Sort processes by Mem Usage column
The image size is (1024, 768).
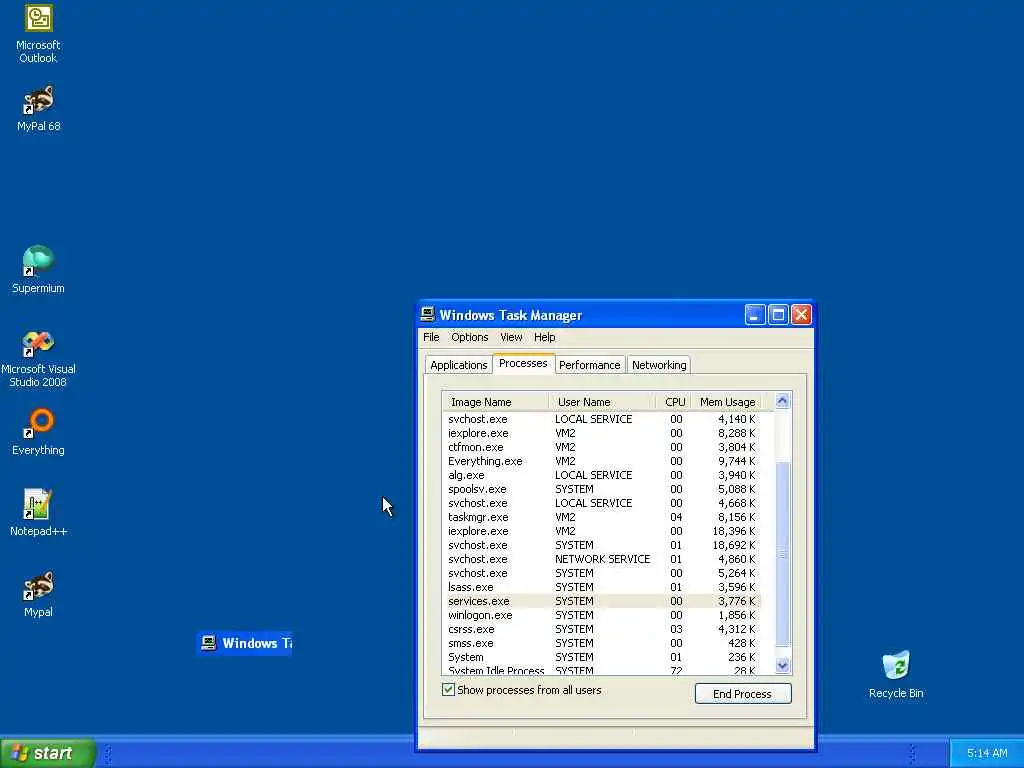726,402
